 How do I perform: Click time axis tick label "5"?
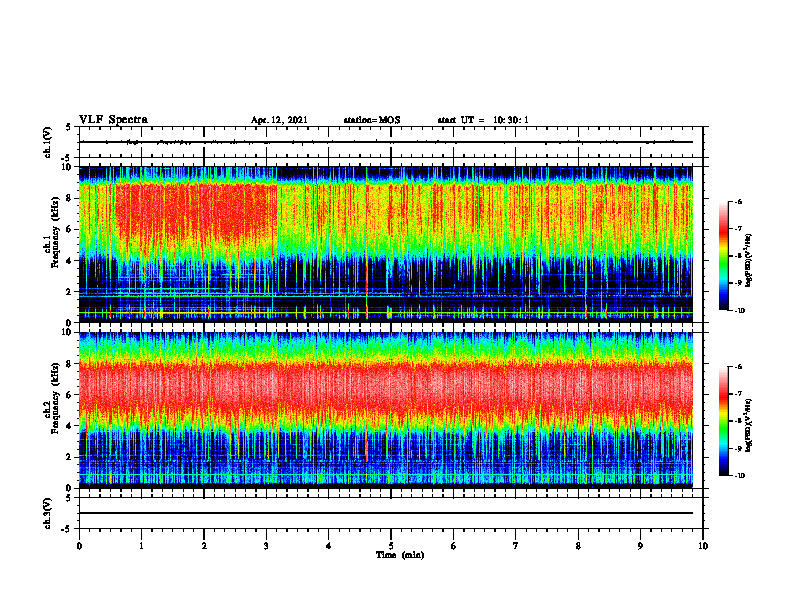point(391,546)
